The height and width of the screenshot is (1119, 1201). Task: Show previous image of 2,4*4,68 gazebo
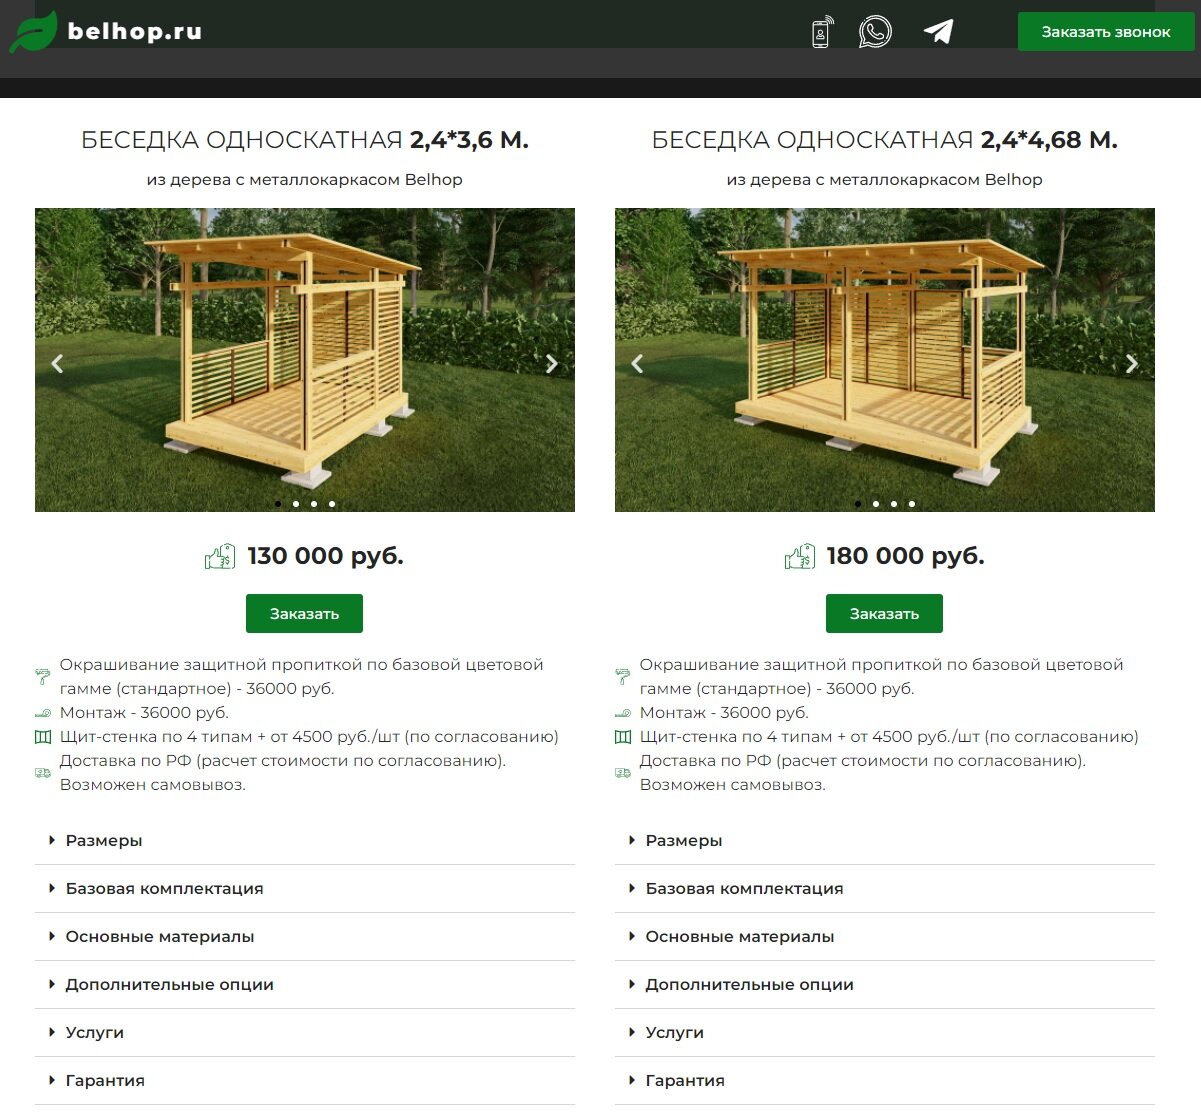pos(637,364)
